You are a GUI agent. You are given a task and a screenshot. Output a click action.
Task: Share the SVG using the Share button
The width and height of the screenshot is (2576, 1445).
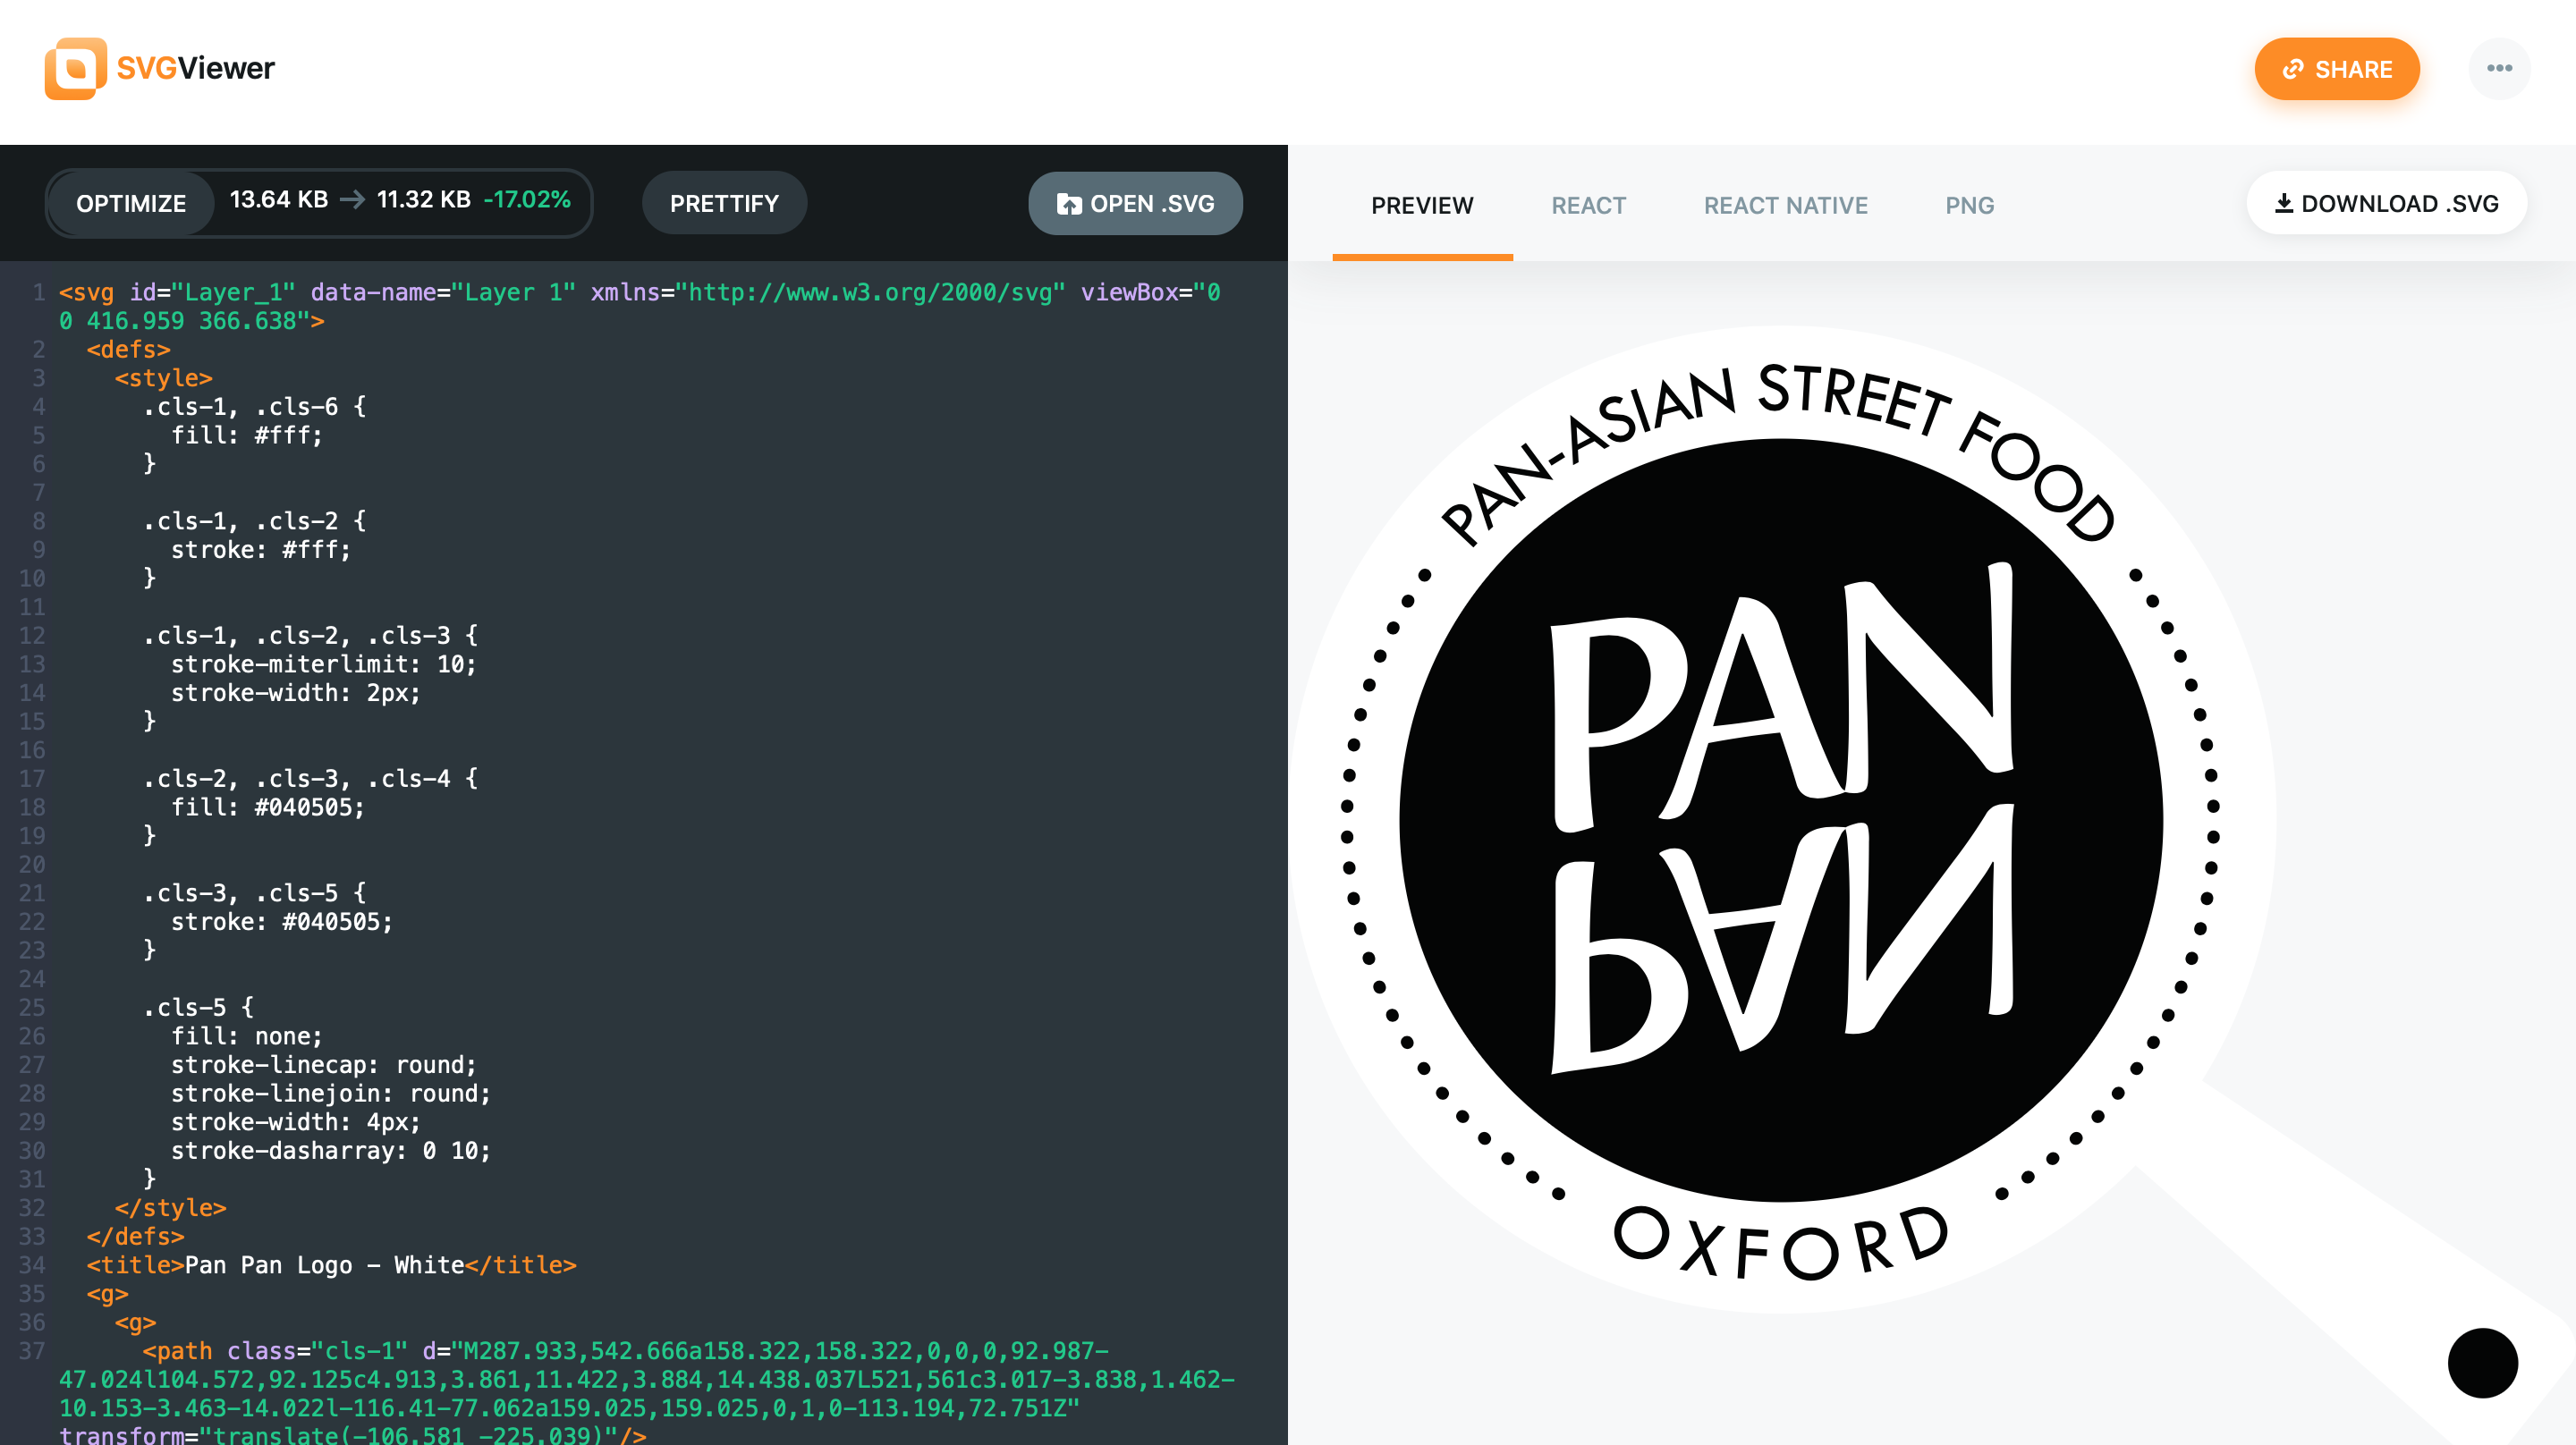[2336, 69]
